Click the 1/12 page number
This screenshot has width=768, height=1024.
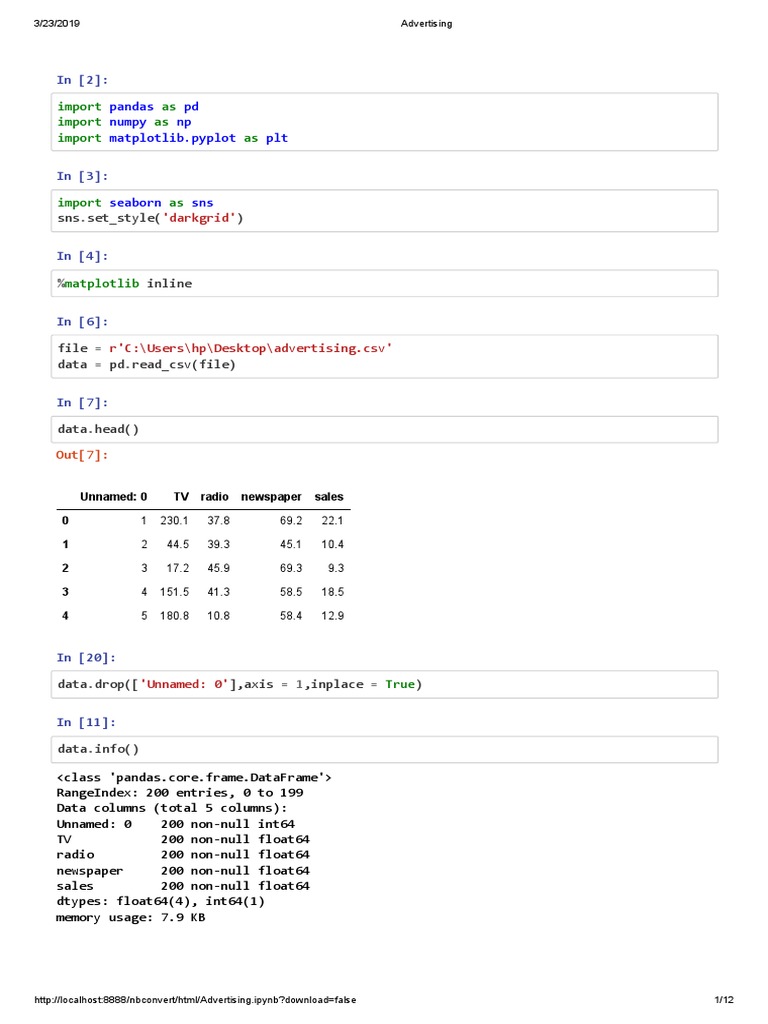pos(724,1000)
